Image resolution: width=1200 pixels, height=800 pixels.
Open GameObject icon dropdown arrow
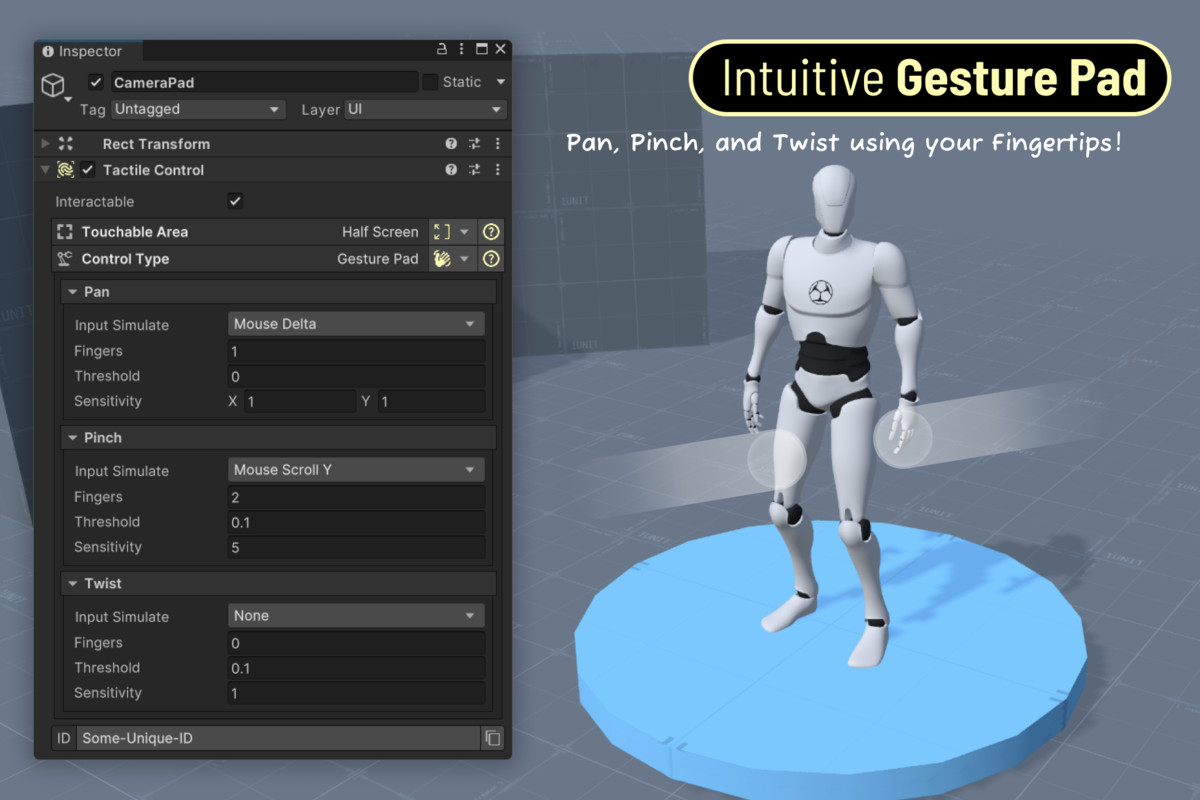[x=68, y=100]
